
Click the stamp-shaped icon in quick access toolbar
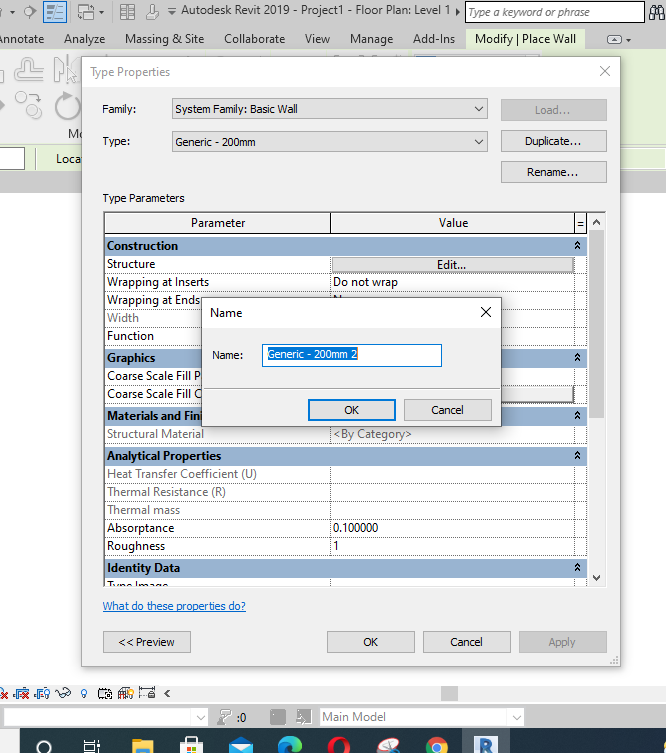[152, 12]
